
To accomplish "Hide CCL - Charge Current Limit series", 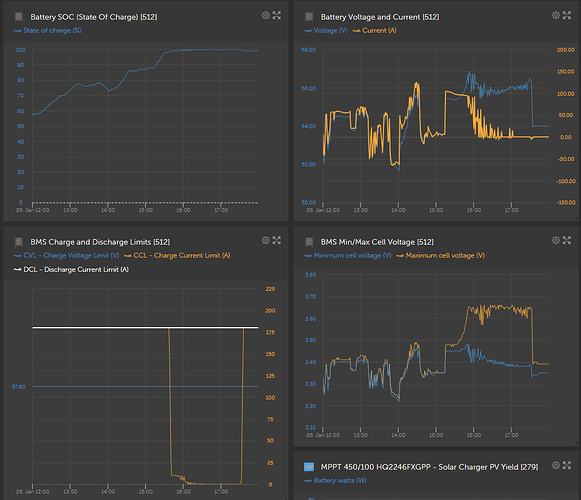I will [x=177, y=255].
